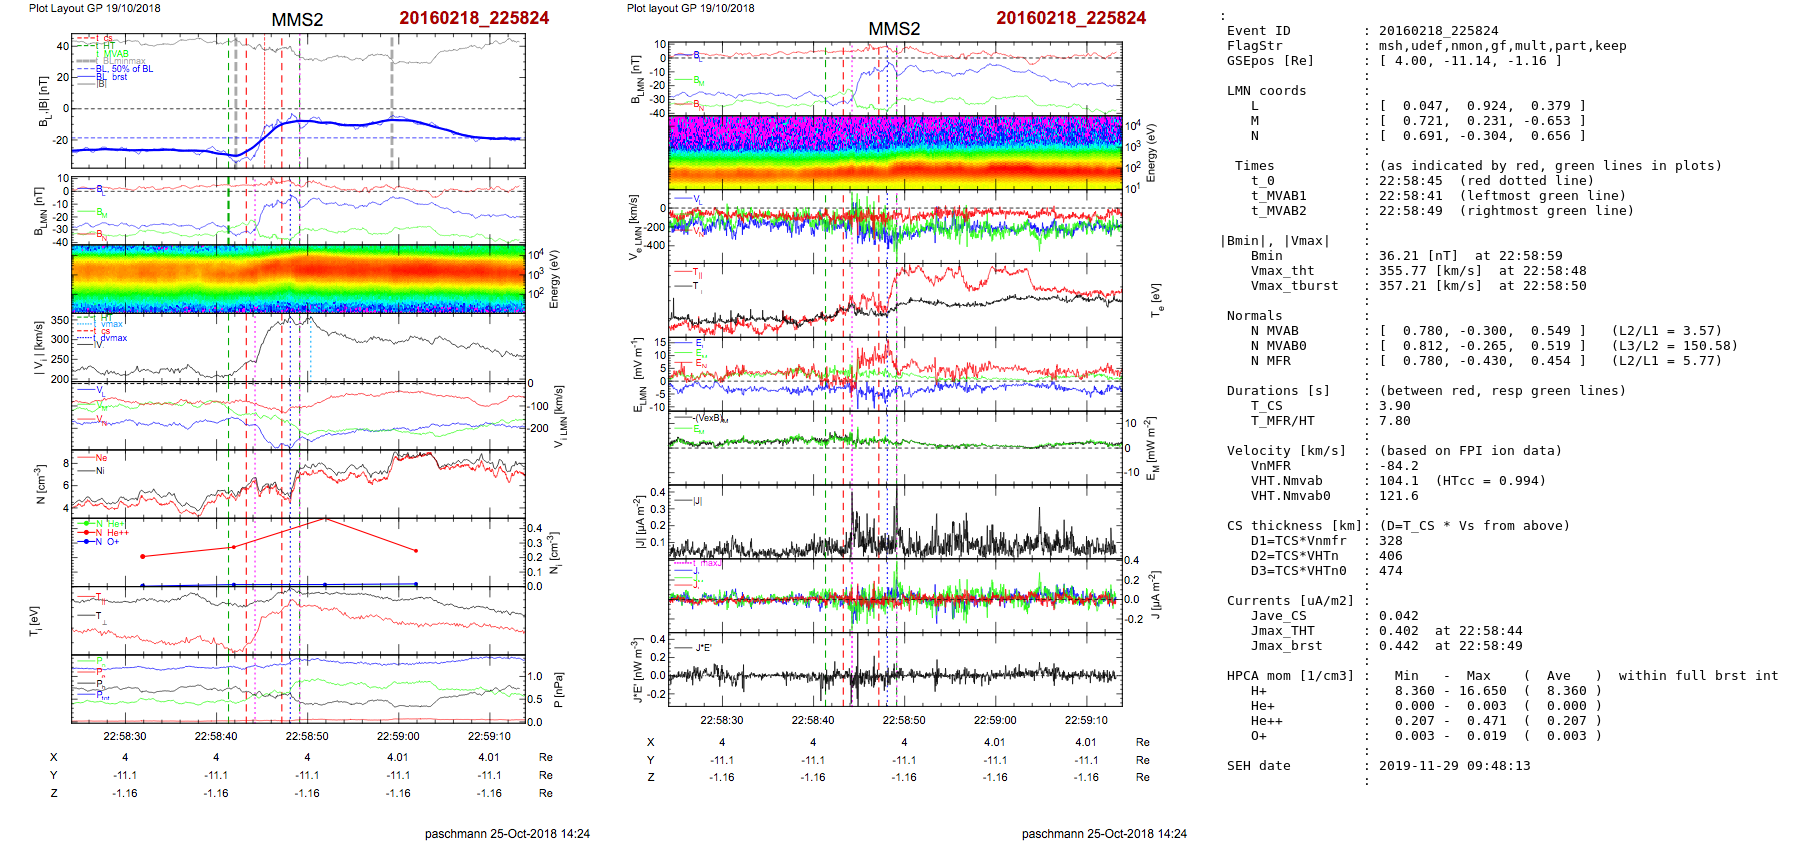Click the paschmann footer under left plot
This screenshot has width=1804, height=841.
(507, 833)
